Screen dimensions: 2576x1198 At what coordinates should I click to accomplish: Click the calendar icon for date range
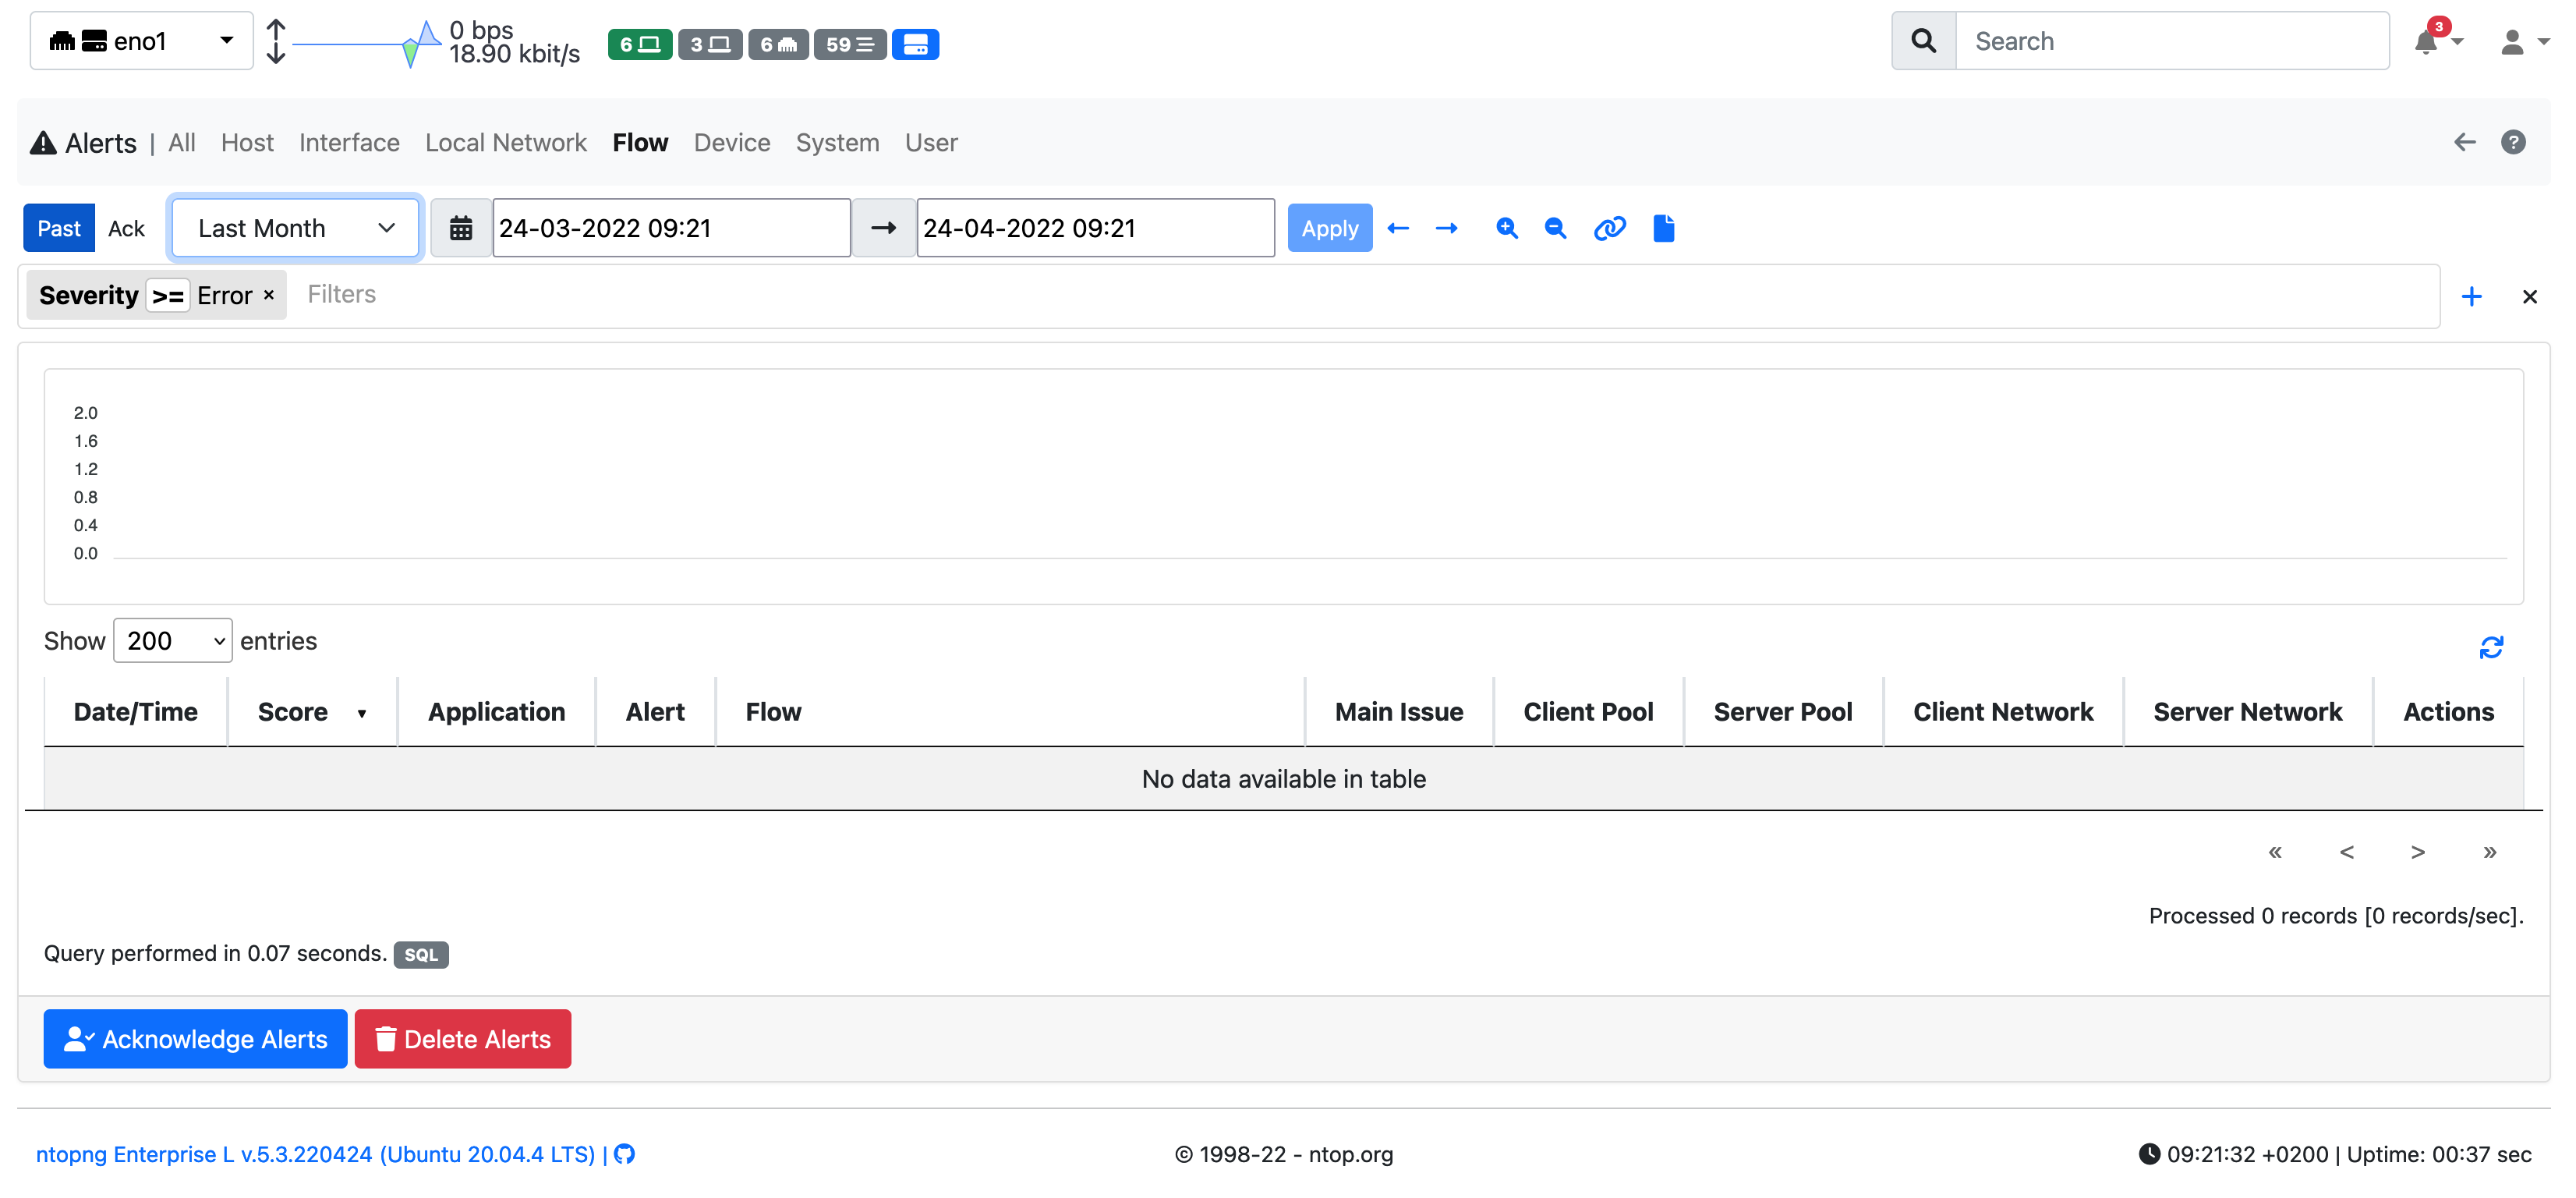click(460, 228)
